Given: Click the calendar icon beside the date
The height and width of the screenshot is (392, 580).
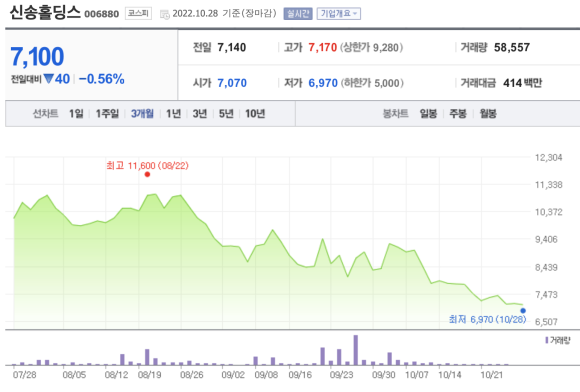Looking at the screenshot, I should (165, 14).
